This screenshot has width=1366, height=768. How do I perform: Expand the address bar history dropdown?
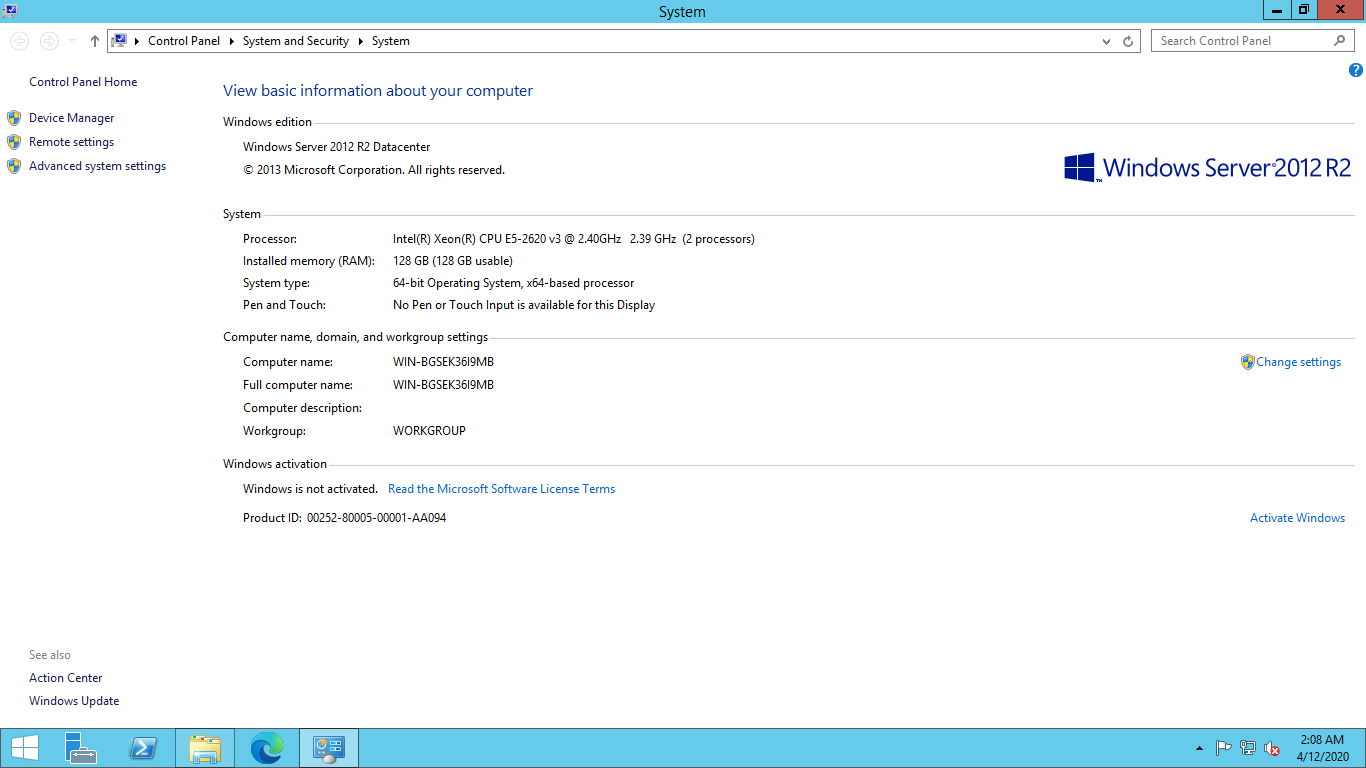pos(1106,41)
